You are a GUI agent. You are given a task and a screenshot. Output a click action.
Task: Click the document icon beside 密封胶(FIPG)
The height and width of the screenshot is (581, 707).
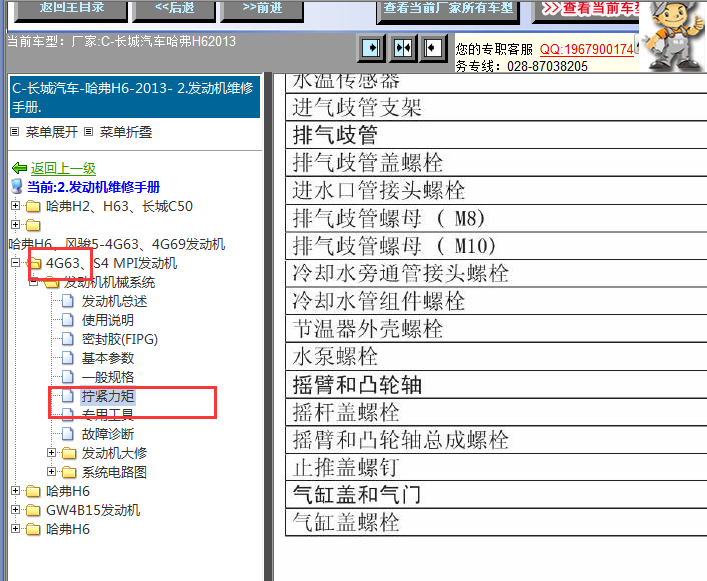[x=68, y=339]
